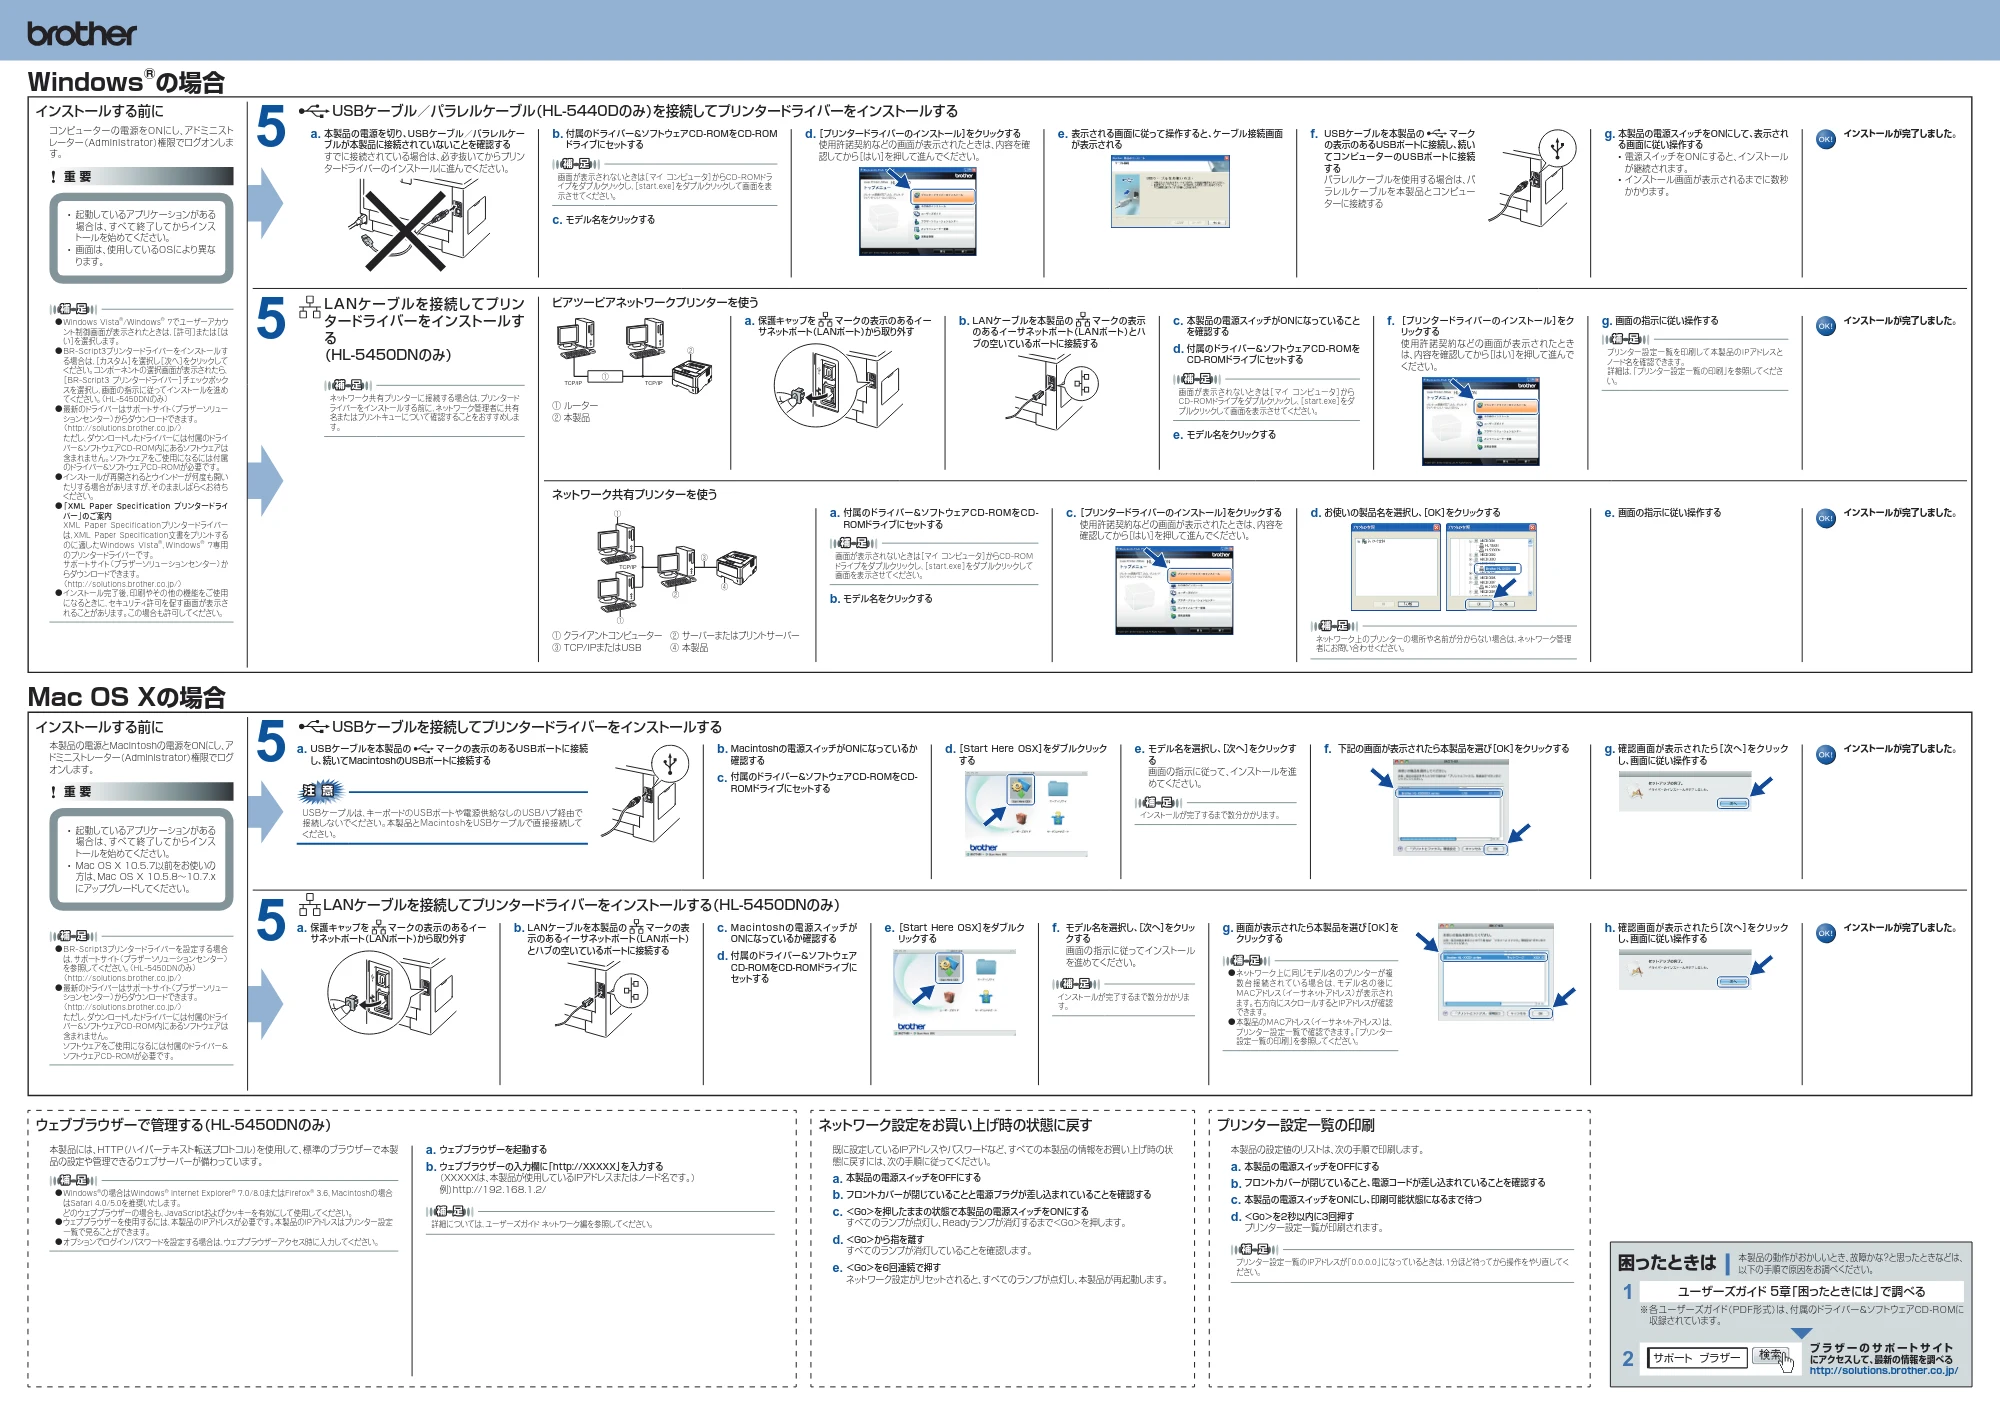This screenshot has height=1415, width=2000.
Task: Click the e. <GO>を6回連続で押す step
Action: (x=886, y=1268)
